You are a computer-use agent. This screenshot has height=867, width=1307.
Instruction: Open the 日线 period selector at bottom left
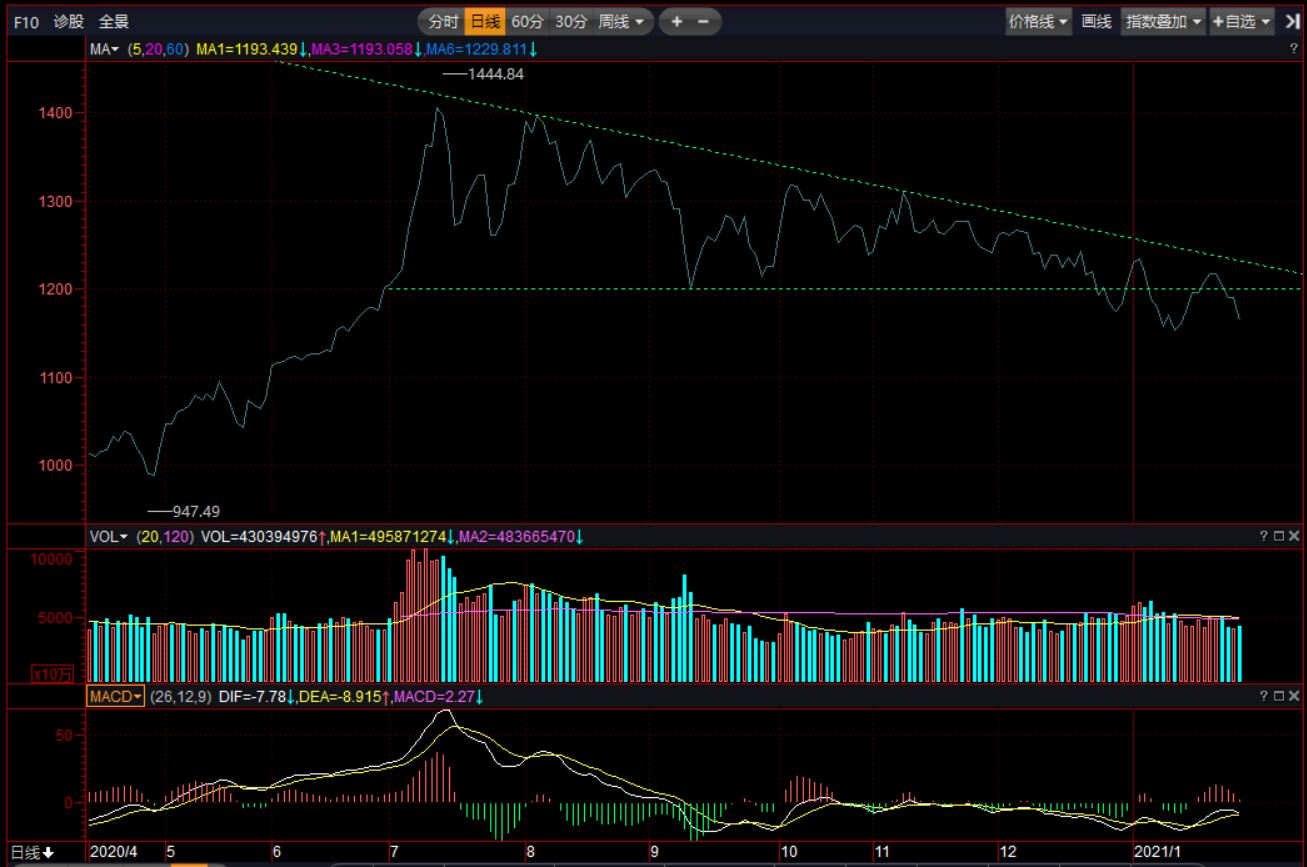[x=32, y=853]
